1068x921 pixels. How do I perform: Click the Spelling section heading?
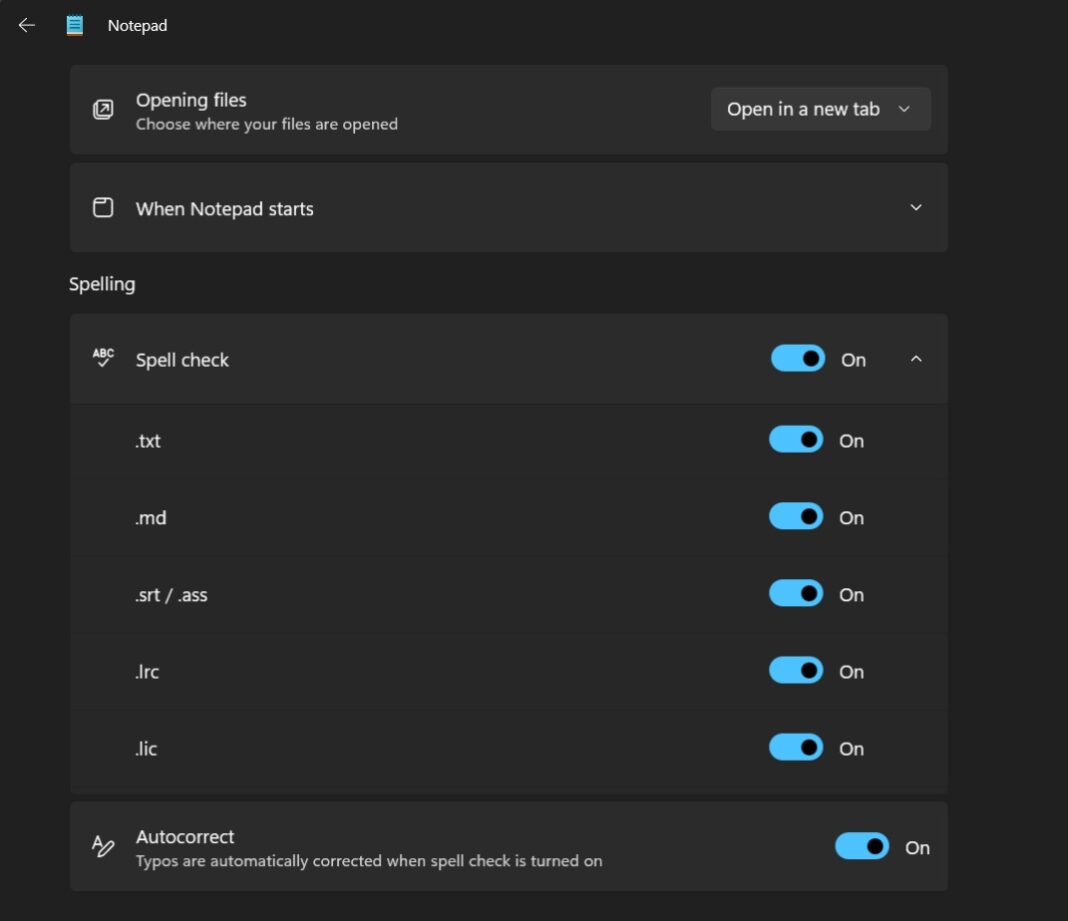point(102,284)
